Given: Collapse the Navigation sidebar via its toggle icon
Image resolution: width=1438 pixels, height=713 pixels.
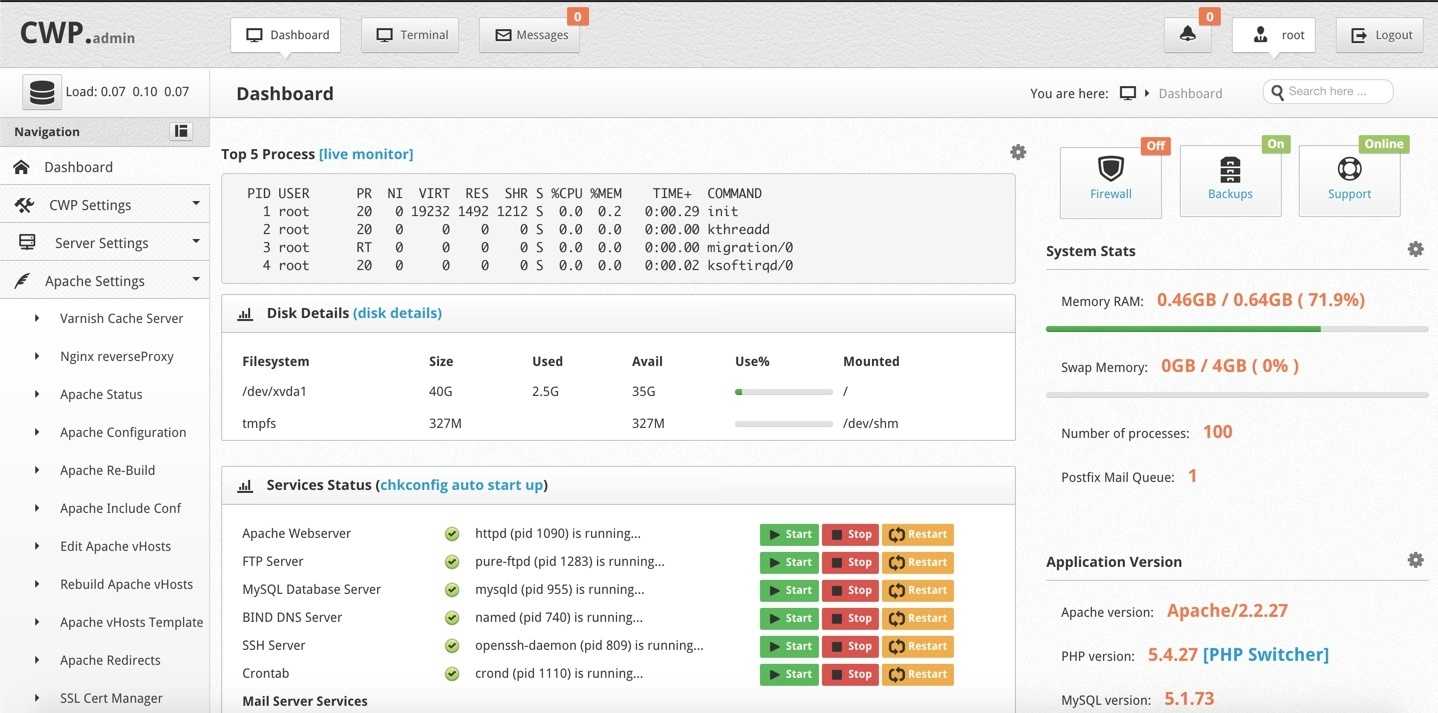Looking at the screenshot, I should pos(181,131).
